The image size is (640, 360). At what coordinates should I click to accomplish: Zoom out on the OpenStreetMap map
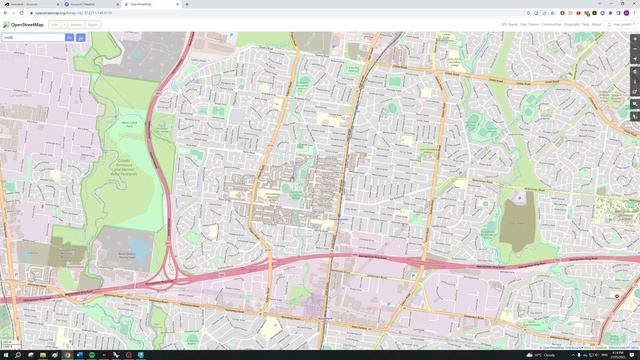pos(635,49)
